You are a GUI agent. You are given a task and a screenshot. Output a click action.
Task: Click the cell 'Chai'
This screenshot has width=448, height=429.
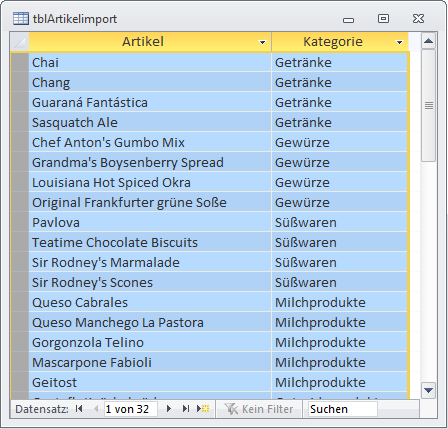[x=150, y=62]
